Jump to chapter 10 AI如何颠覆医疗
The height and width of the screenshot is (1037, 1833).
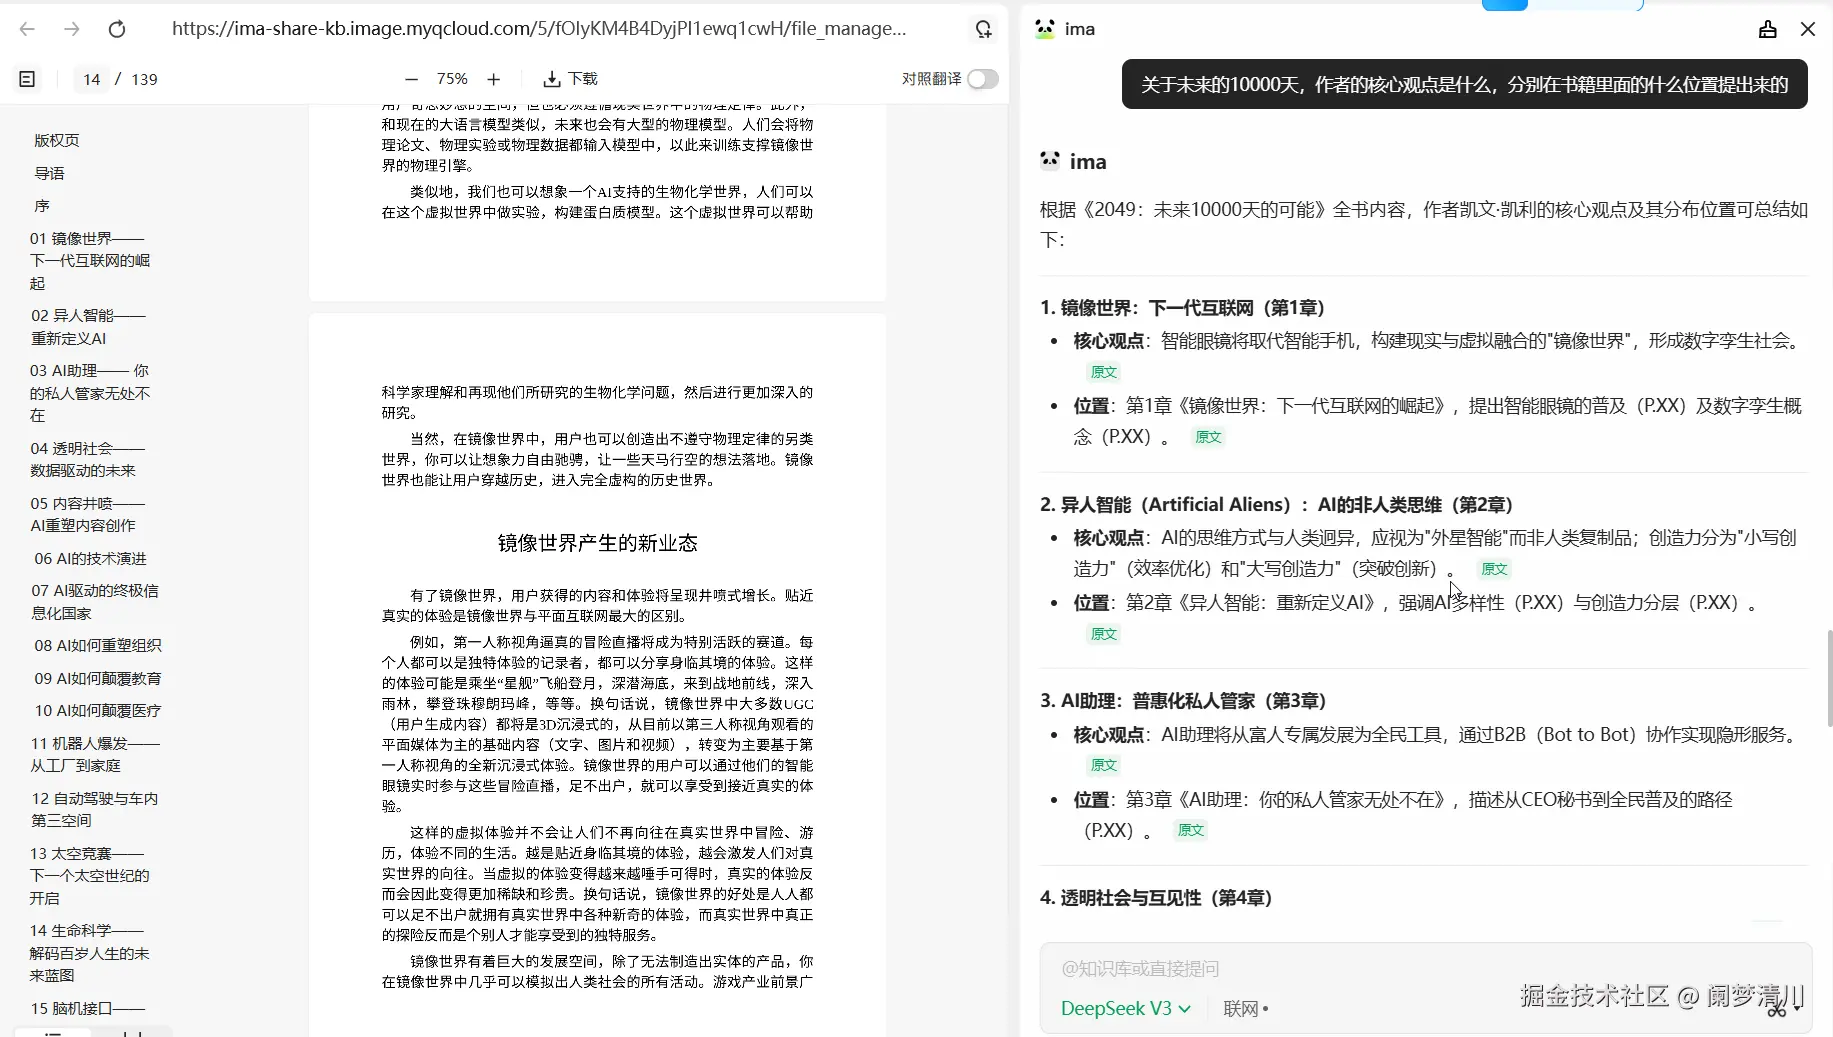point(98,710)
